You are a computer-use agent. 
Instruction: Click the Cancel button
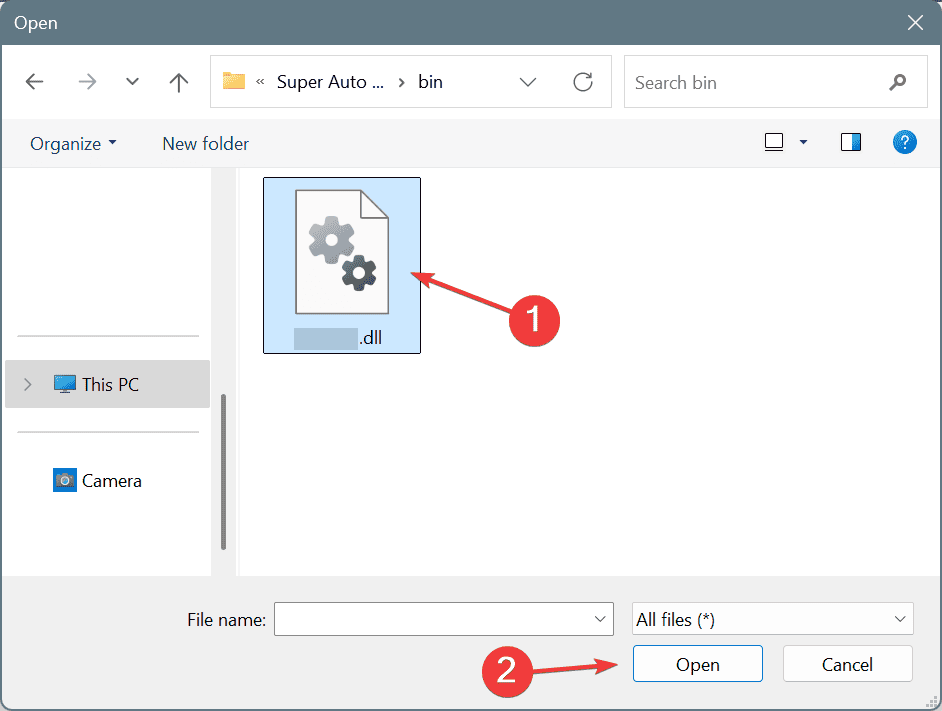847,664
